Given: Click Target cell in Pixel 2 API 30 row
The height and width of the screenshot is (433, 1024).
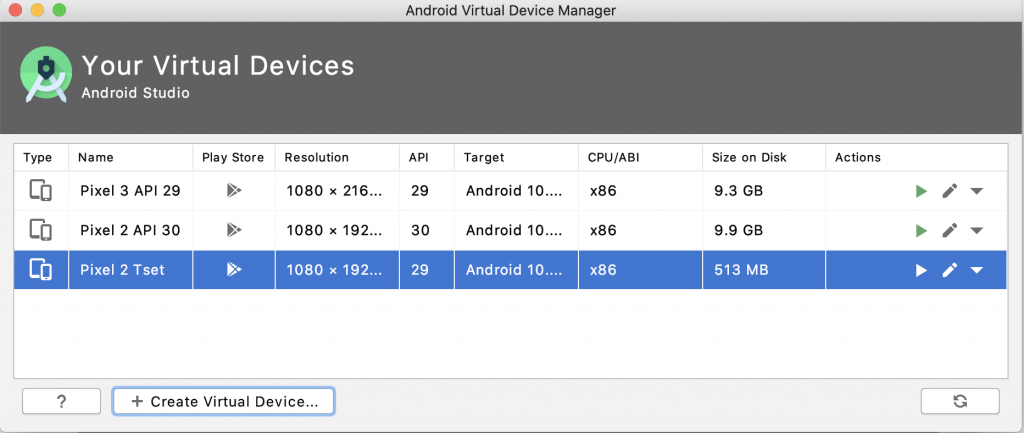Looking at the screenshot, I should [x=517, y=231].
